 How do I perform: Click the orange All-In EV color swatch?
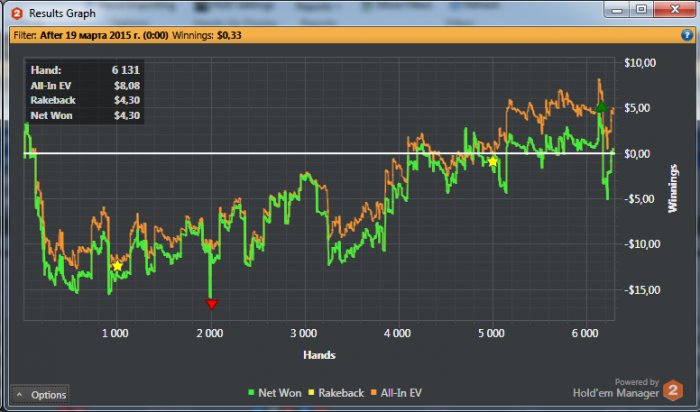point(374,393)
